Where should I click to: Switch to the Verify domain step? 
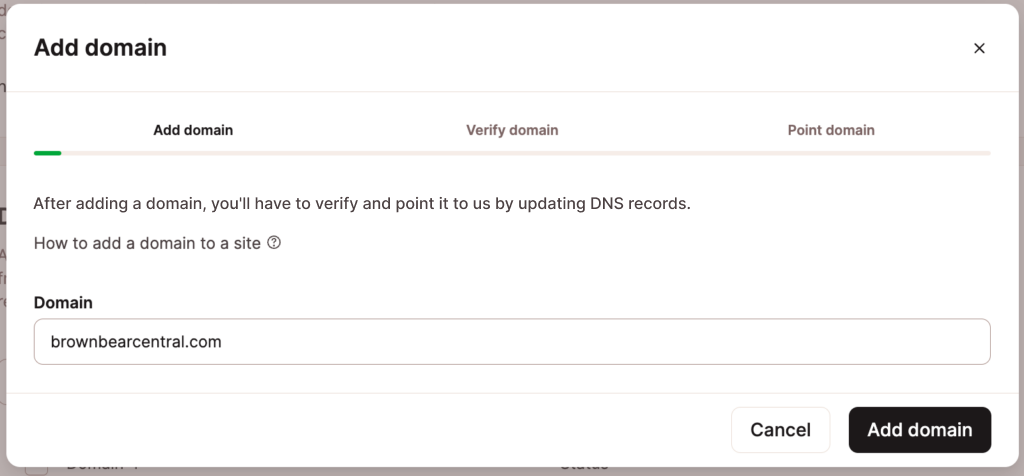512,130
